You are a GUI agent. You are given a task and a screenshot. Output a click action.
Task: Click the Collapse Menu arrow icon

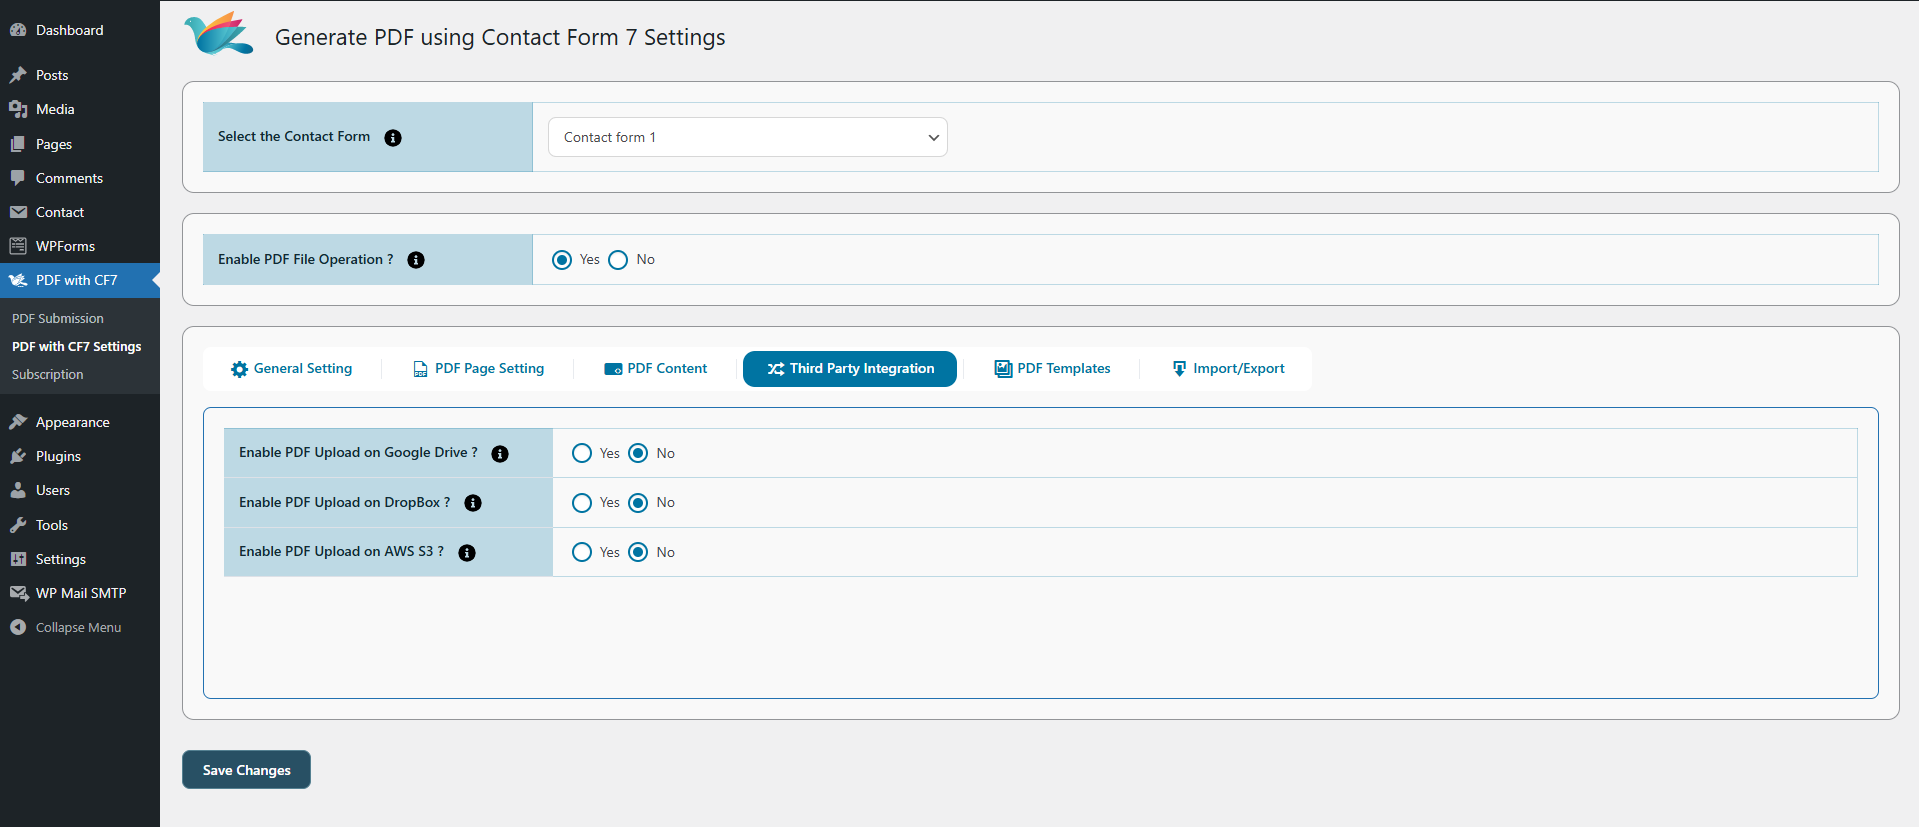[x=18, y=627]
